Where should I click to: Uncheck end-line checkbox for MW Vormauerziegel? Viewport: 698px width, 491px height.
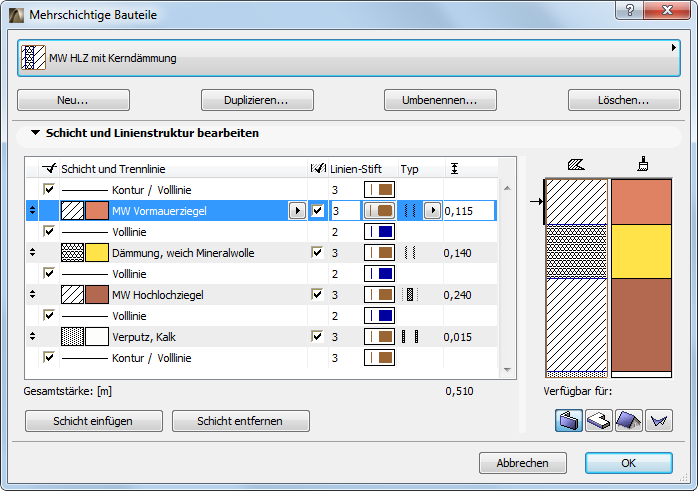click(x=317, y=210)
